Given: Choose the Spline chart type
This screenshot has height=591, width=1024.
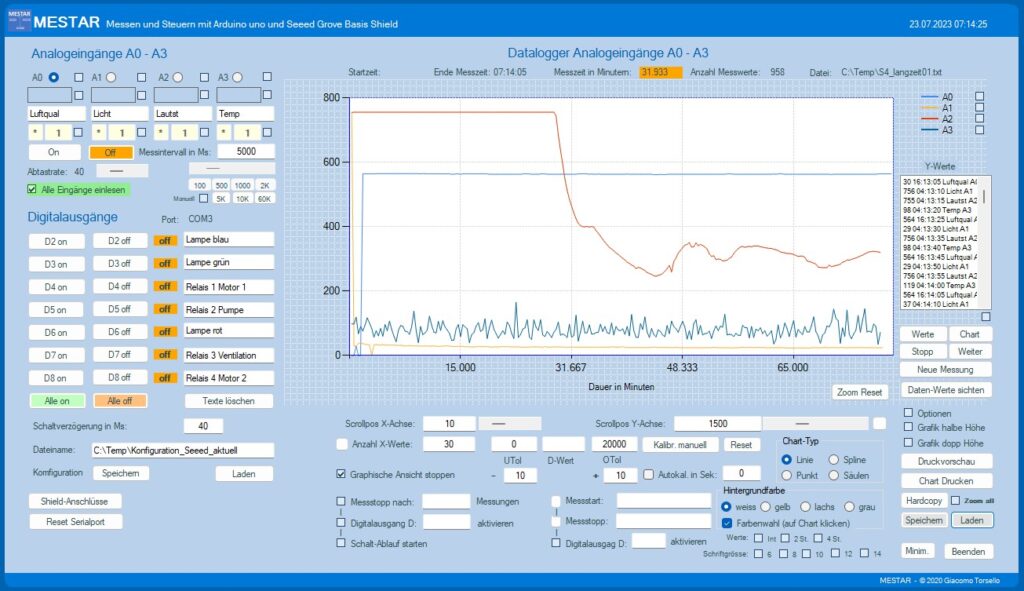Looking at the screenshot, I should [833, 459].
